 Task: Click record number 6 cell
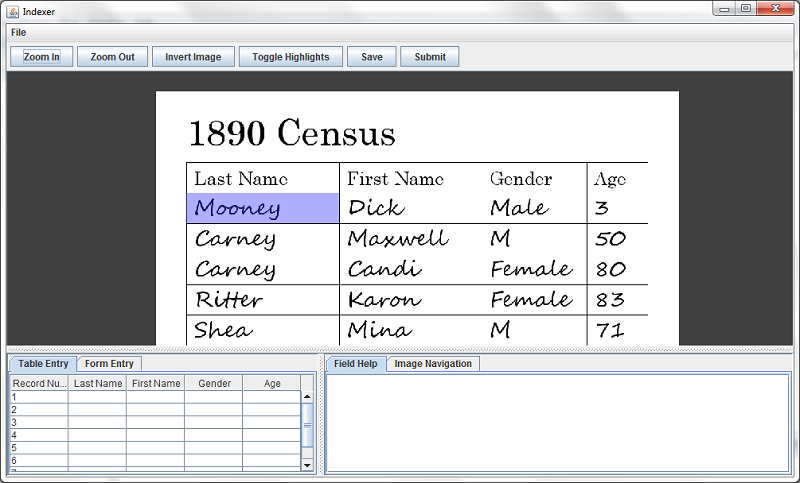point(39,461)
